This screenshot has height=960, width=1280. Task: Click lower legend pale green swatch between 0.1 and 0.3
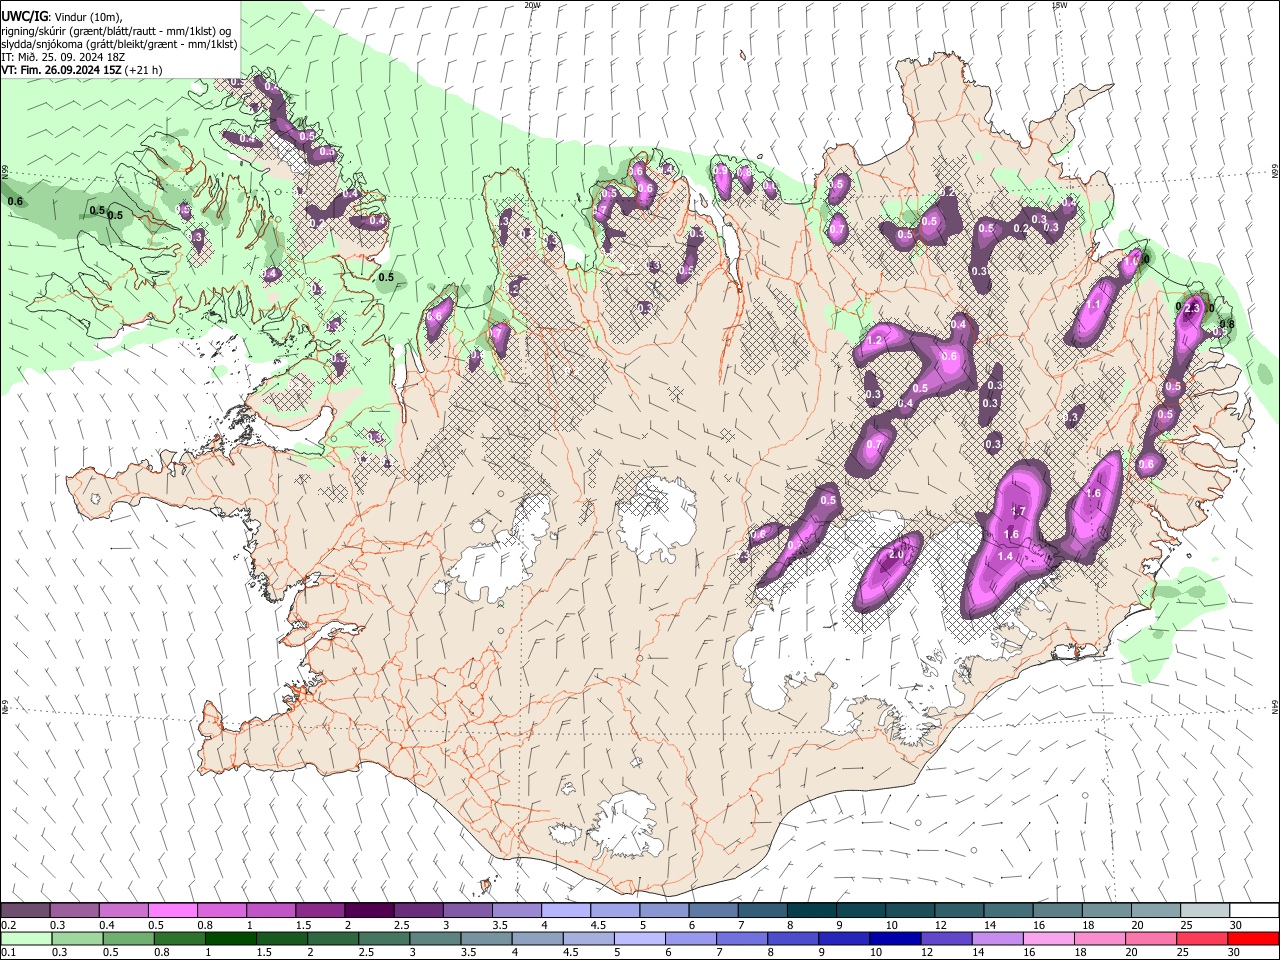(25, 939)
